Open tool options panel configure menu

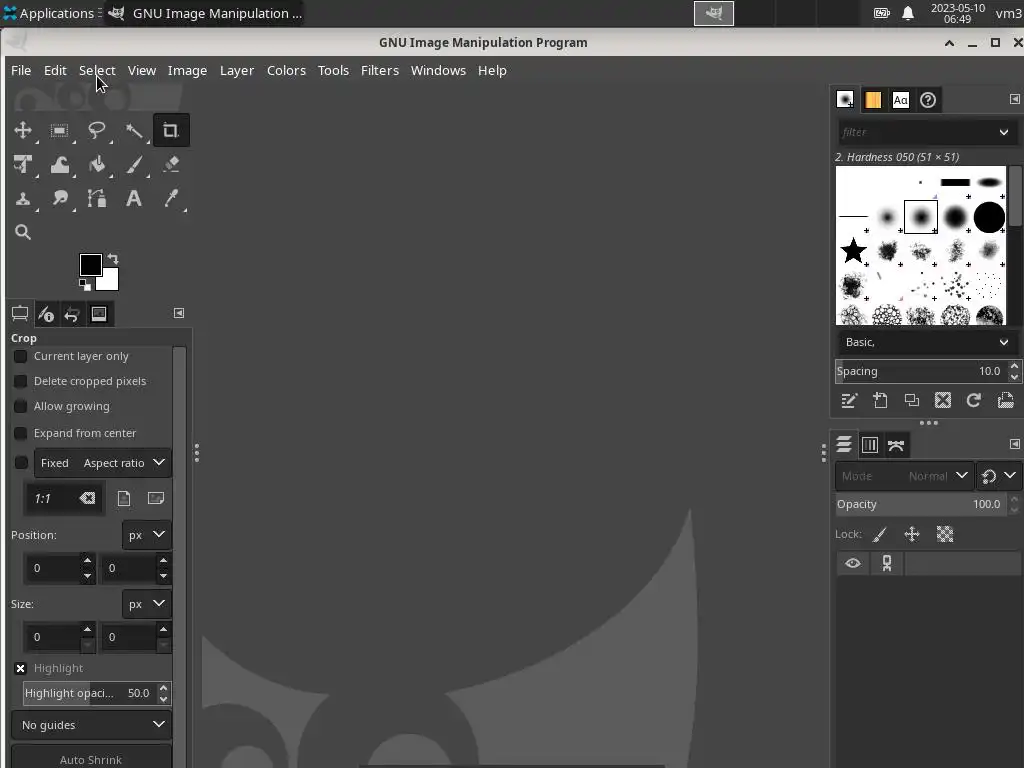[x=179, y=313]
